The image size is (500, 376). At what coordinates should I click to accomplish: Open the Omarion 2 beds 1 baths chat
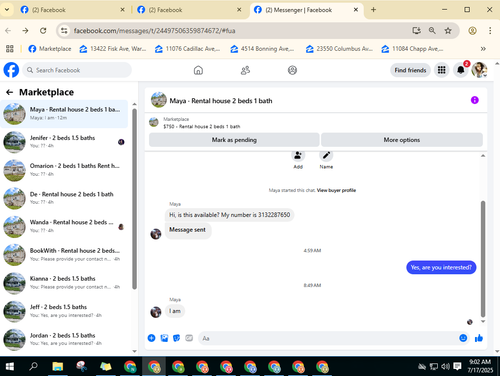click(64, 170)
